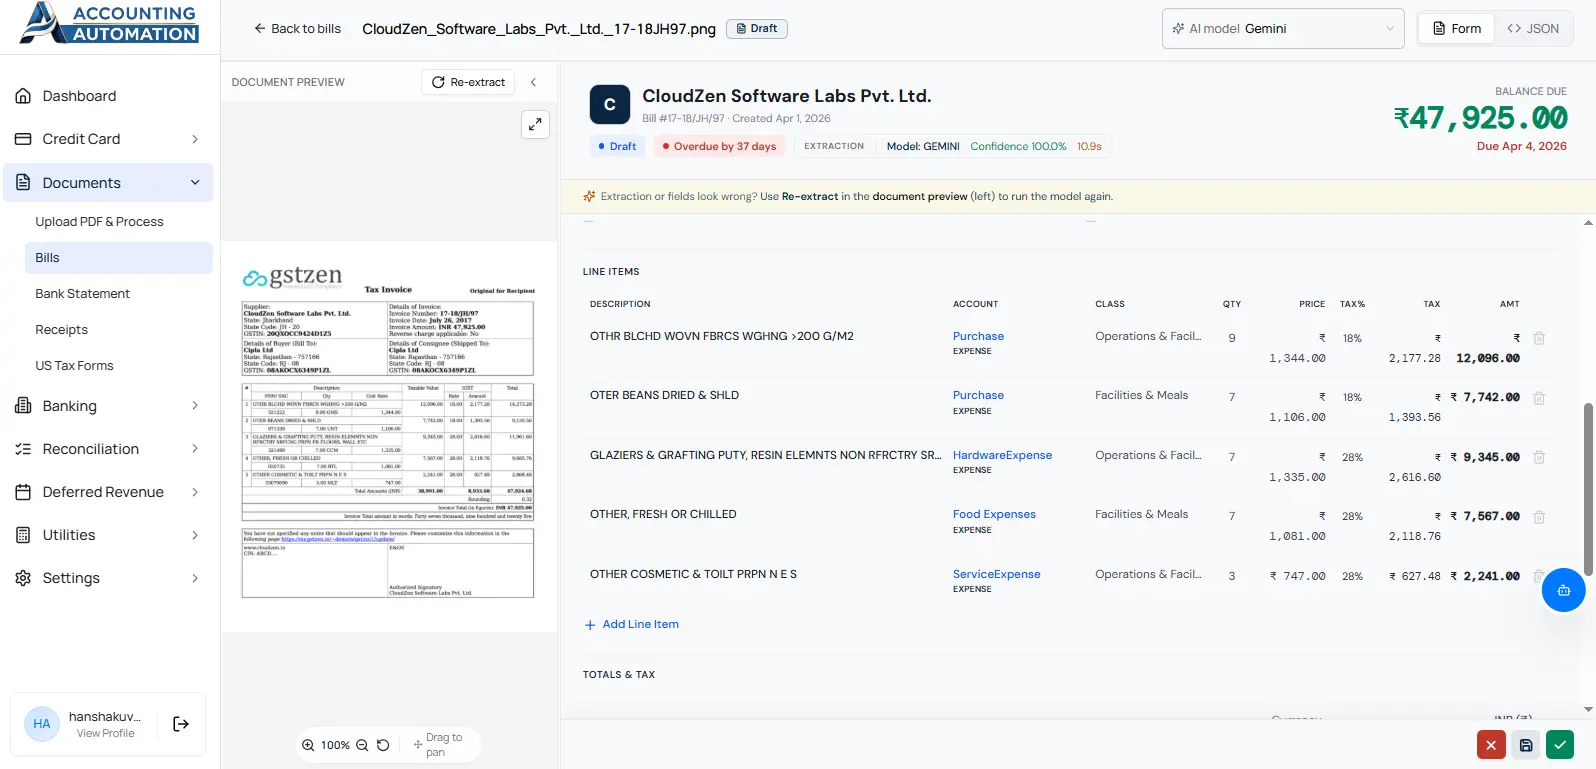Open Food Expenses account link
The height and width of the screenshot is (769, 1596).
click(x=994, y=514)
